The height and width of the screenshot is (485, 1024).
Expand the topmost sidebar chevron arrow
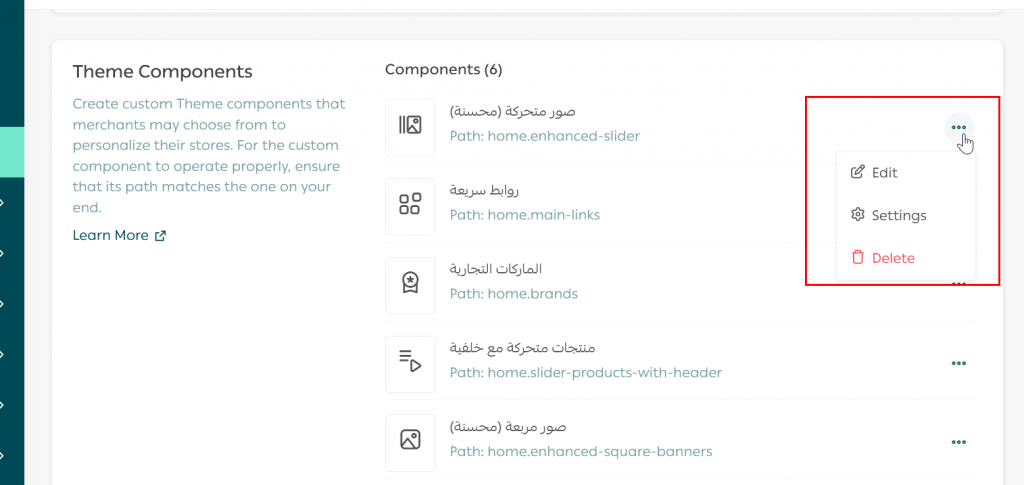click(4, 203)
